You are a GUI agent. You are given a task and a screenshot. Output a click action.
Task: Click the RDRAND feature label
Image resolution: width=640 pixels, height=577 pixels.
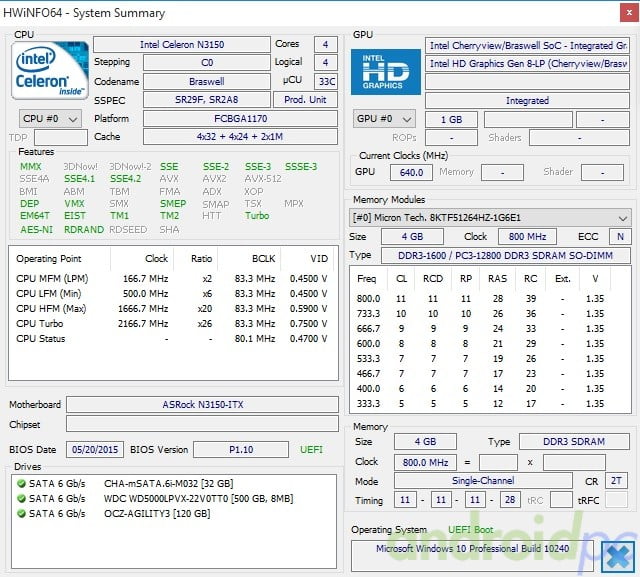(84, 230)
